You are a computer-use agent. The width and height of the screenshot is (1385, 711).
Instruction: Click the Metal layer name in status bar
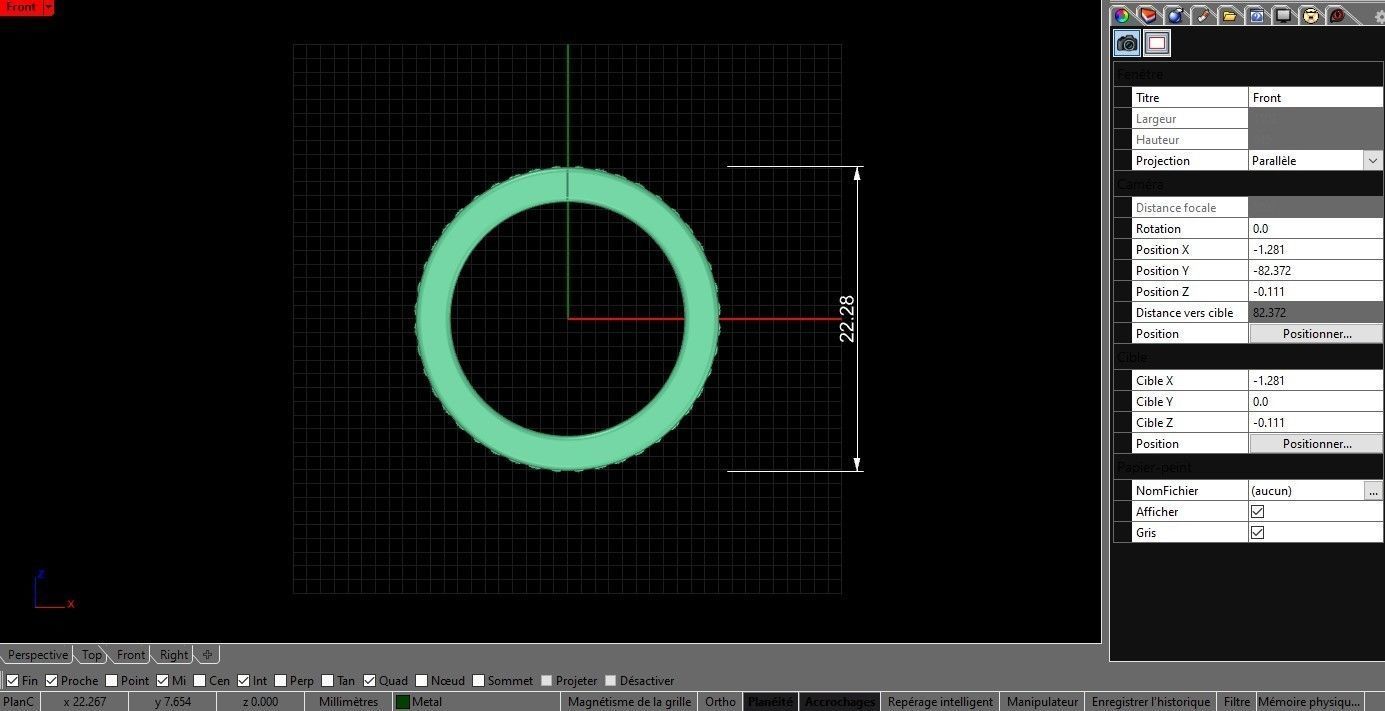tap(427, 702)
